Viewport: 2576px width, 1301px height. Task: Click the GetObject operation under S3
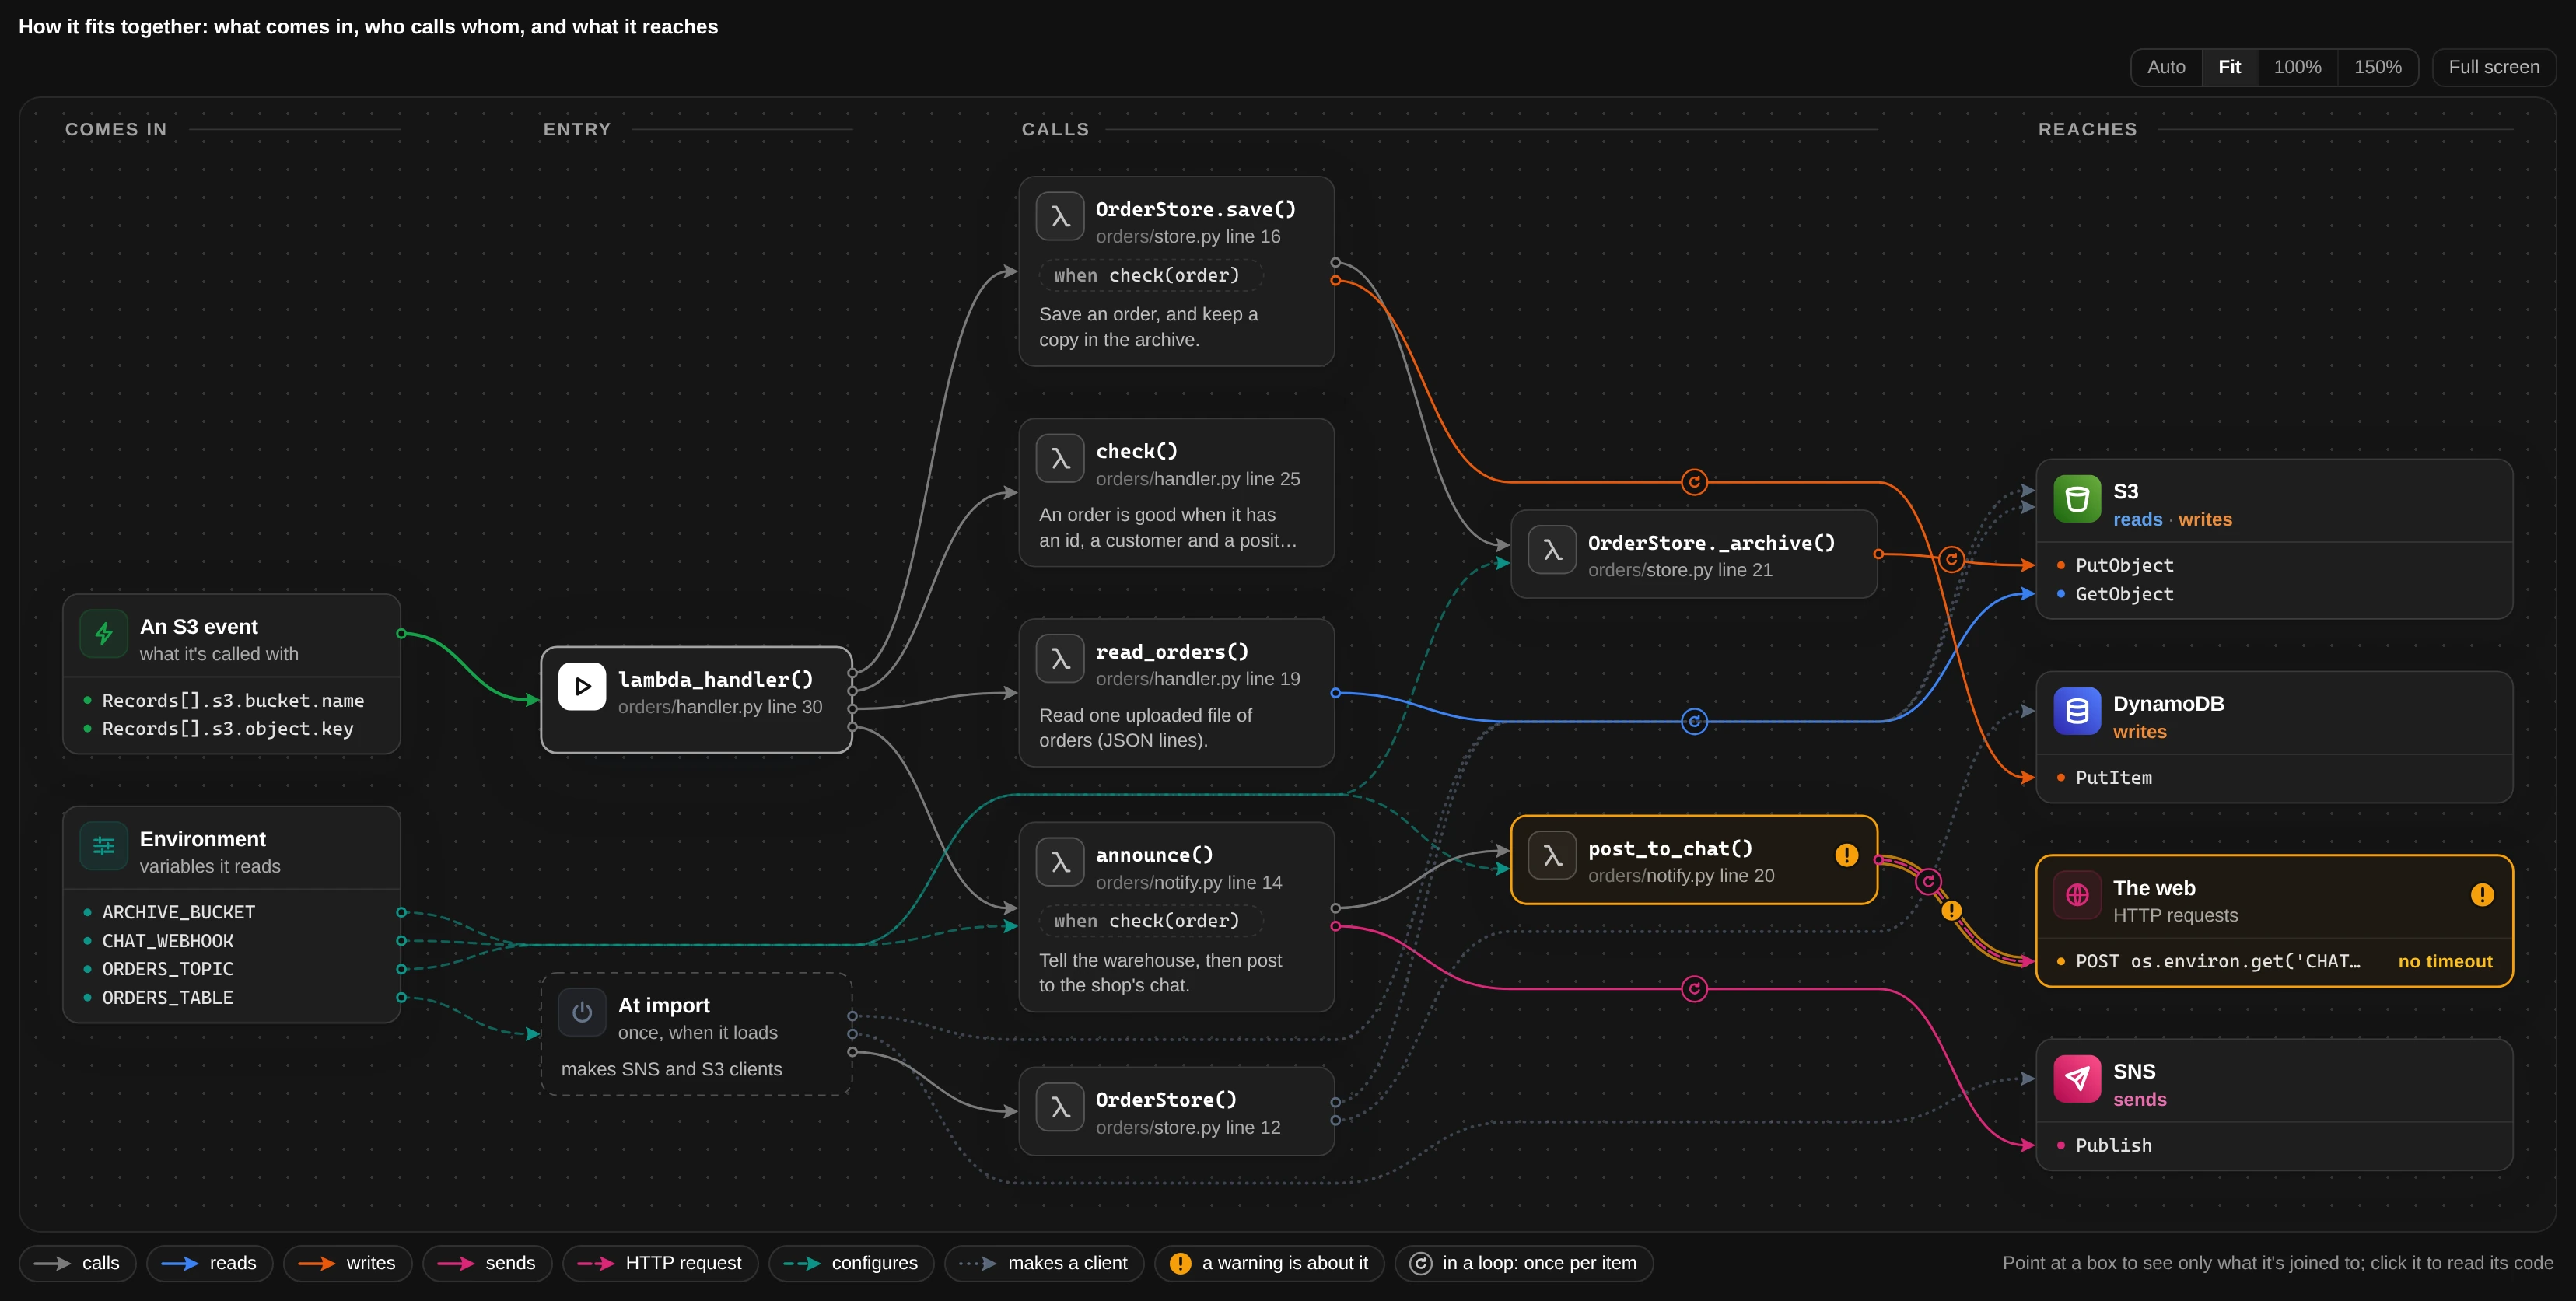click(x=2124, y=594)
